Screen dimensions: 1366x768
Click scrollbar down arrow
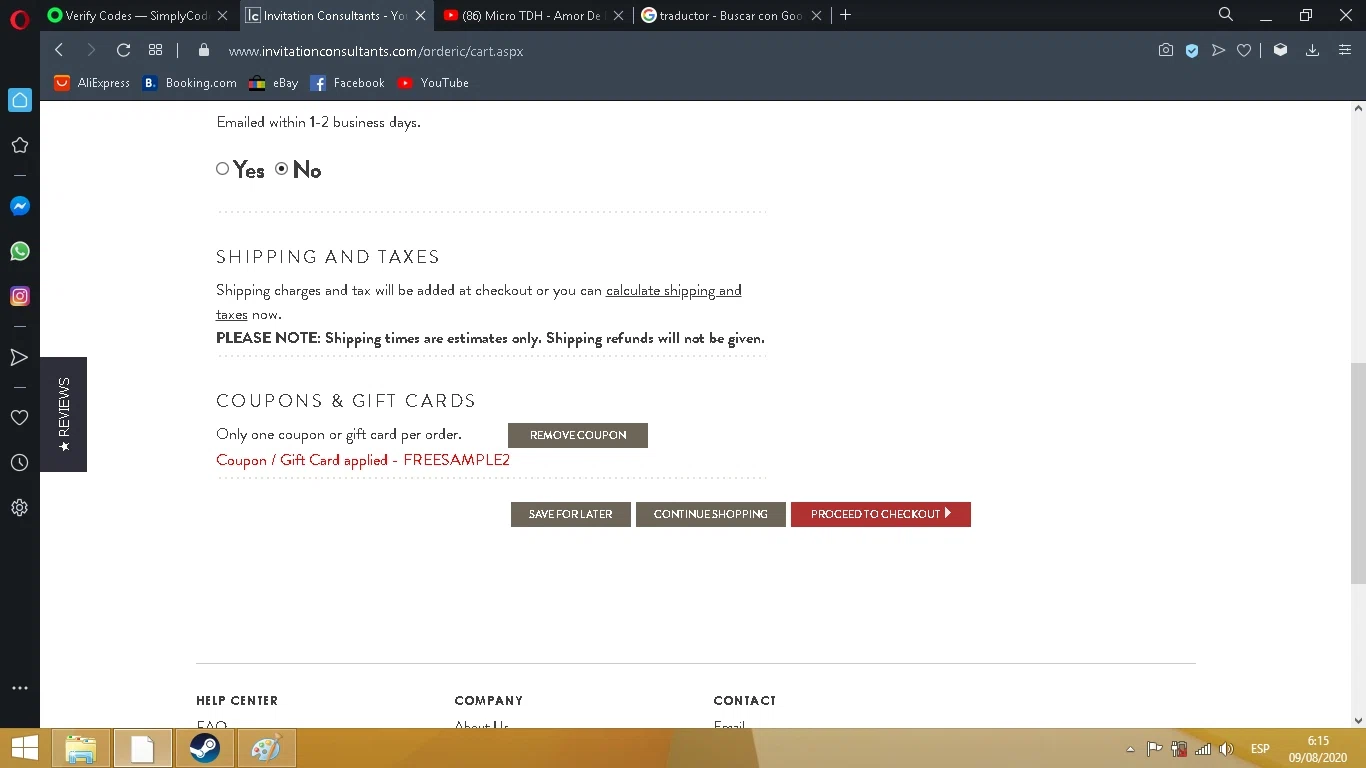[x=1358, y=720]
